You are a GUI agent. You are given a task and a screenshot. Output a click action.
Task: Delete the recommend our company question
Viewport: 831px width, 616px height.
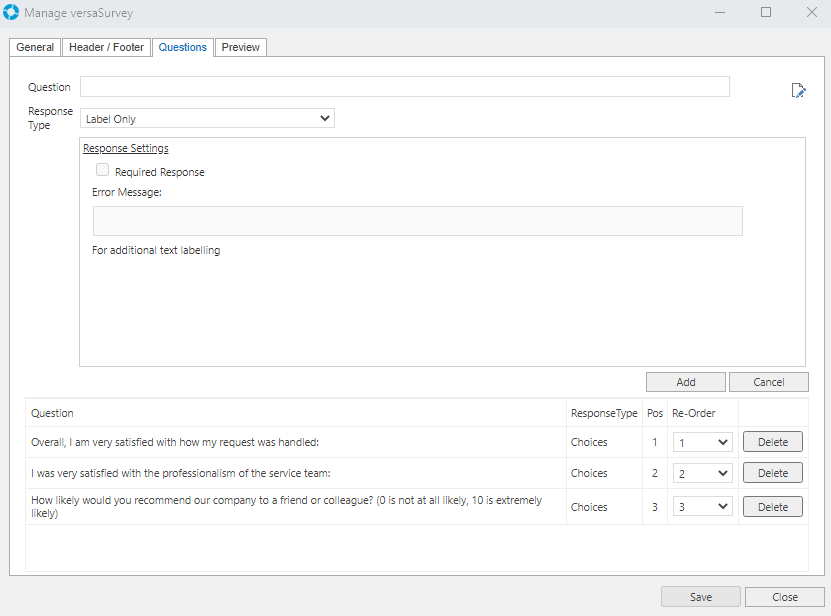(772, 507)
